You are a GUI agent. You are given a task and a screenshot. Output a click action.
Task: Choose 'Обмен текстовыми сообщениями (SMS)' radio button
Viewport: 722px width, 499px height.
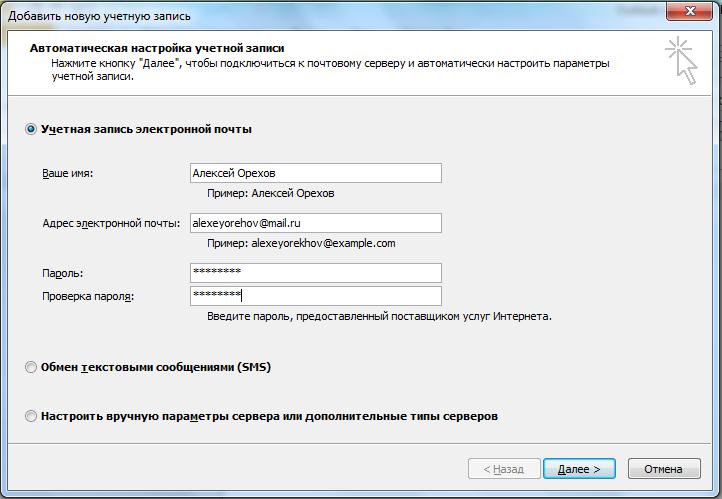(x=32, y=367)
